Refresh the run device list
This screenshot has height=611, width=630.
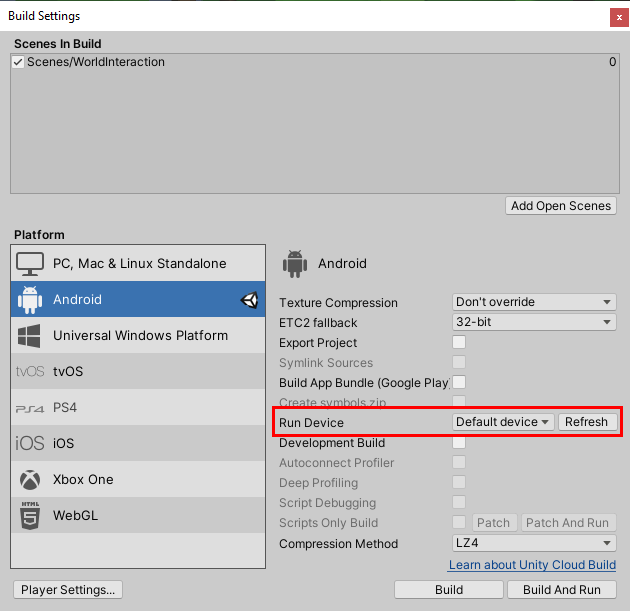pos(586,422)
